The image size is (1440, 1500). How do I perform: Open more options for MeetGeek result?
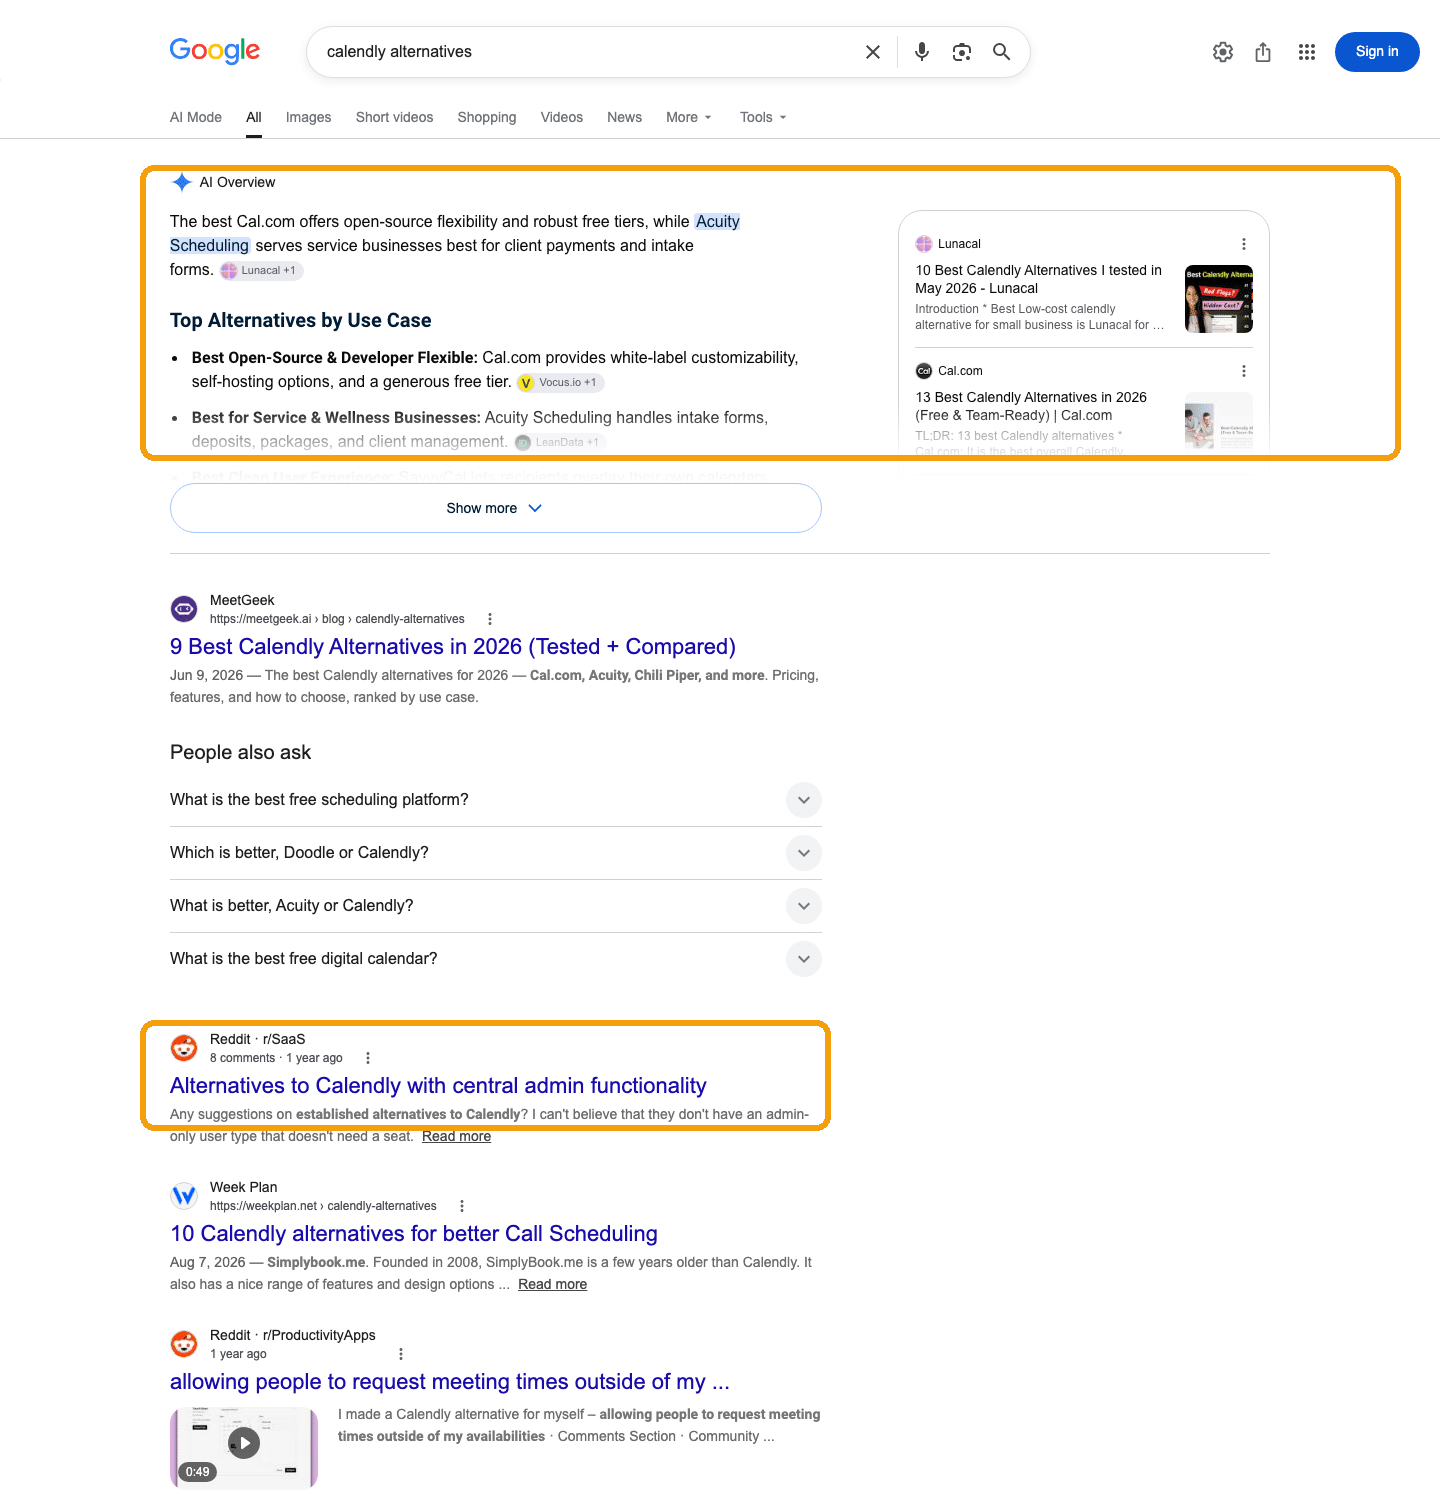click(x=490, y=619)
